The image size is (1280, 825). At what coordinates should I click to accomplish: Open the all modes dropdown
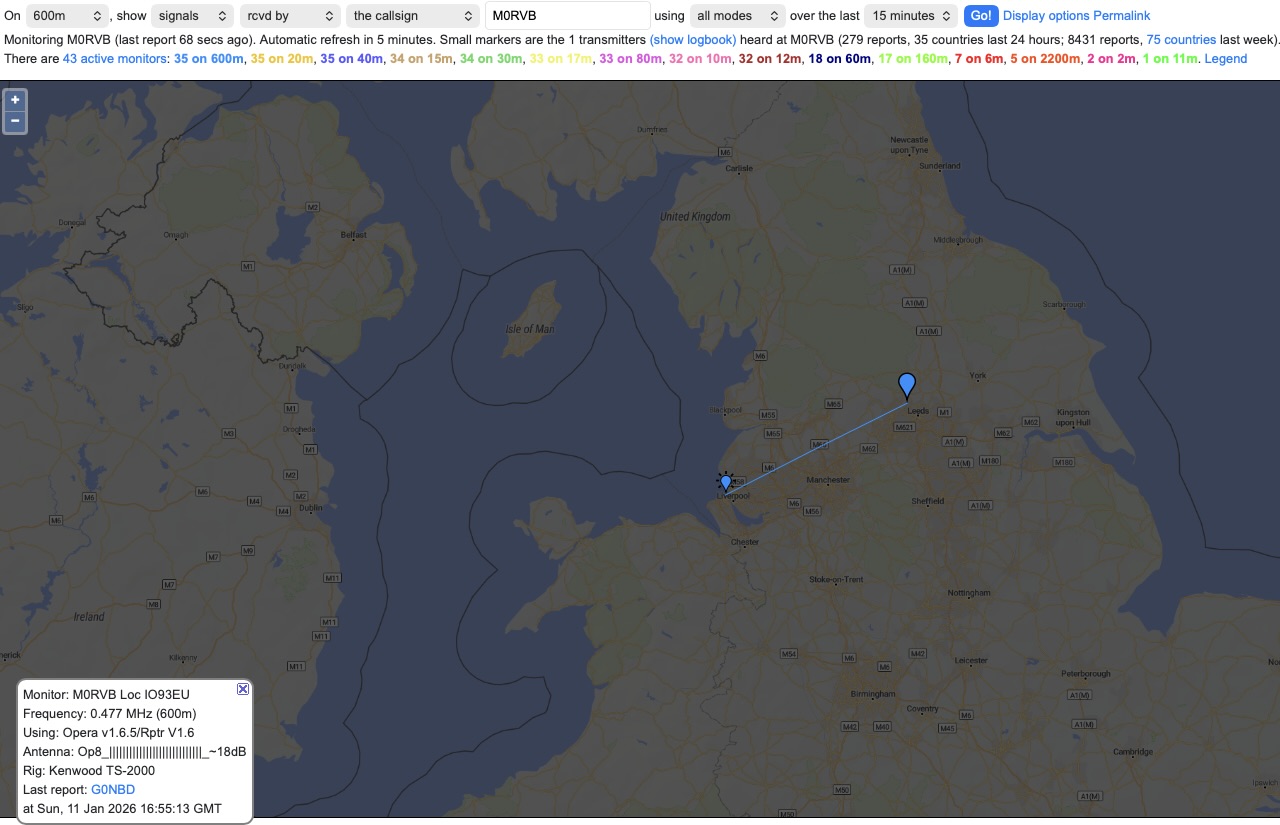[737, 15]
